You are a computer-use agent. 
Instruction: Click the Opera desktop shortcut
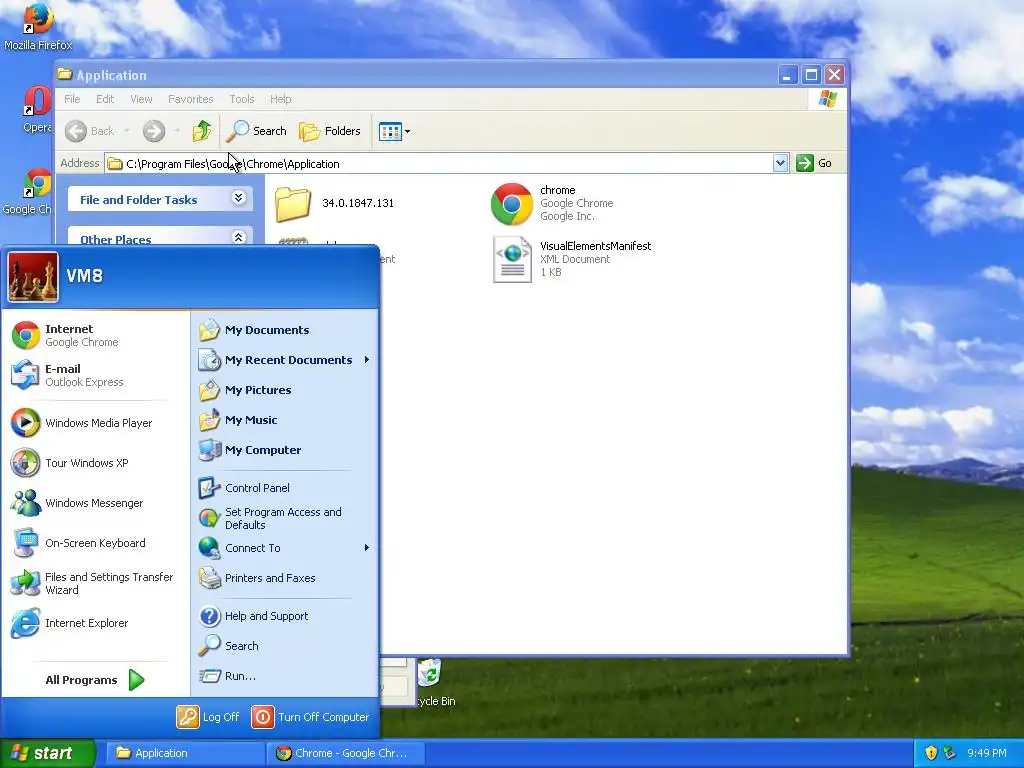click(37, 110)
